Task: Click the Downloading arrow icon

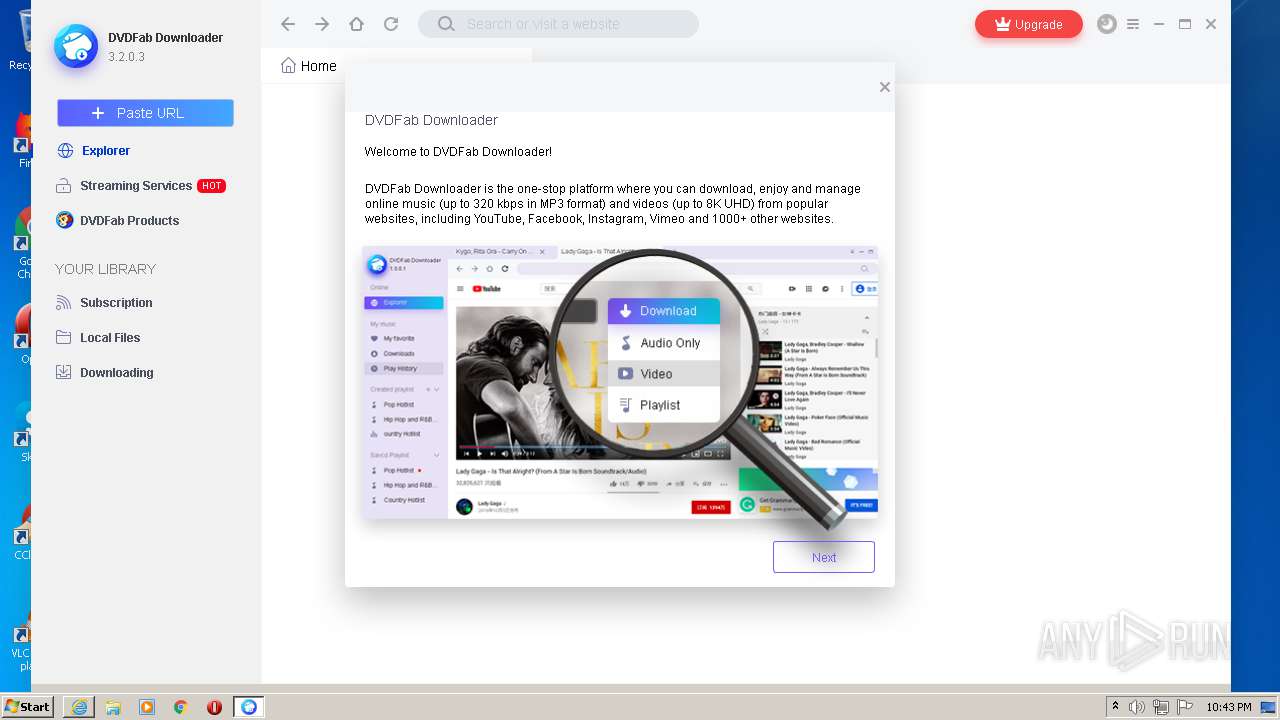Action: tap(64, 372)
